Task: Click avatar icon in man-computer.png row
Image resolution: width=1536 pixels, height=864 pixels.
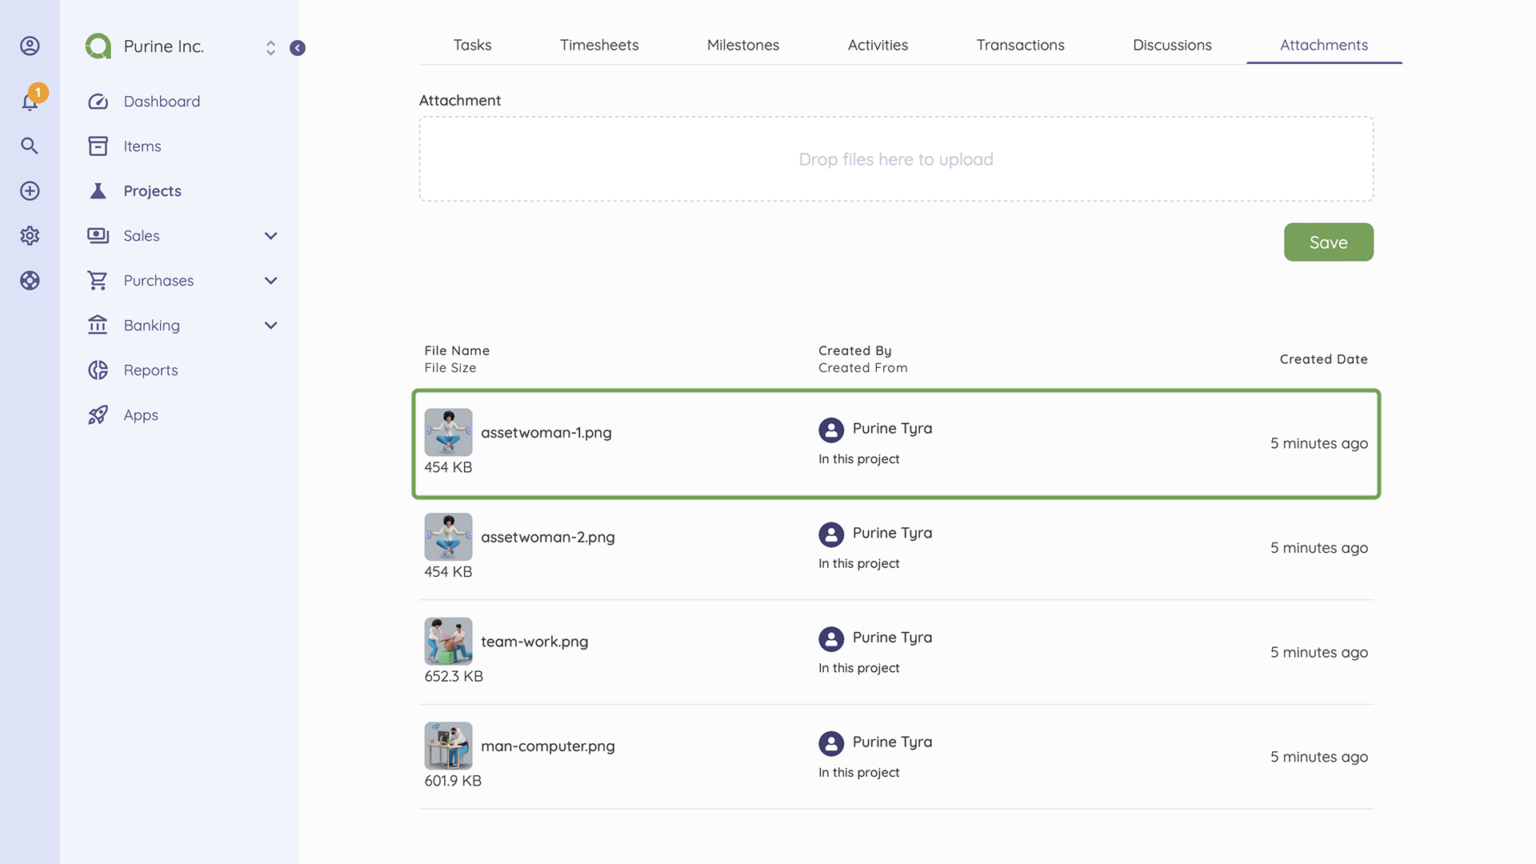Action: coord(831,743)
